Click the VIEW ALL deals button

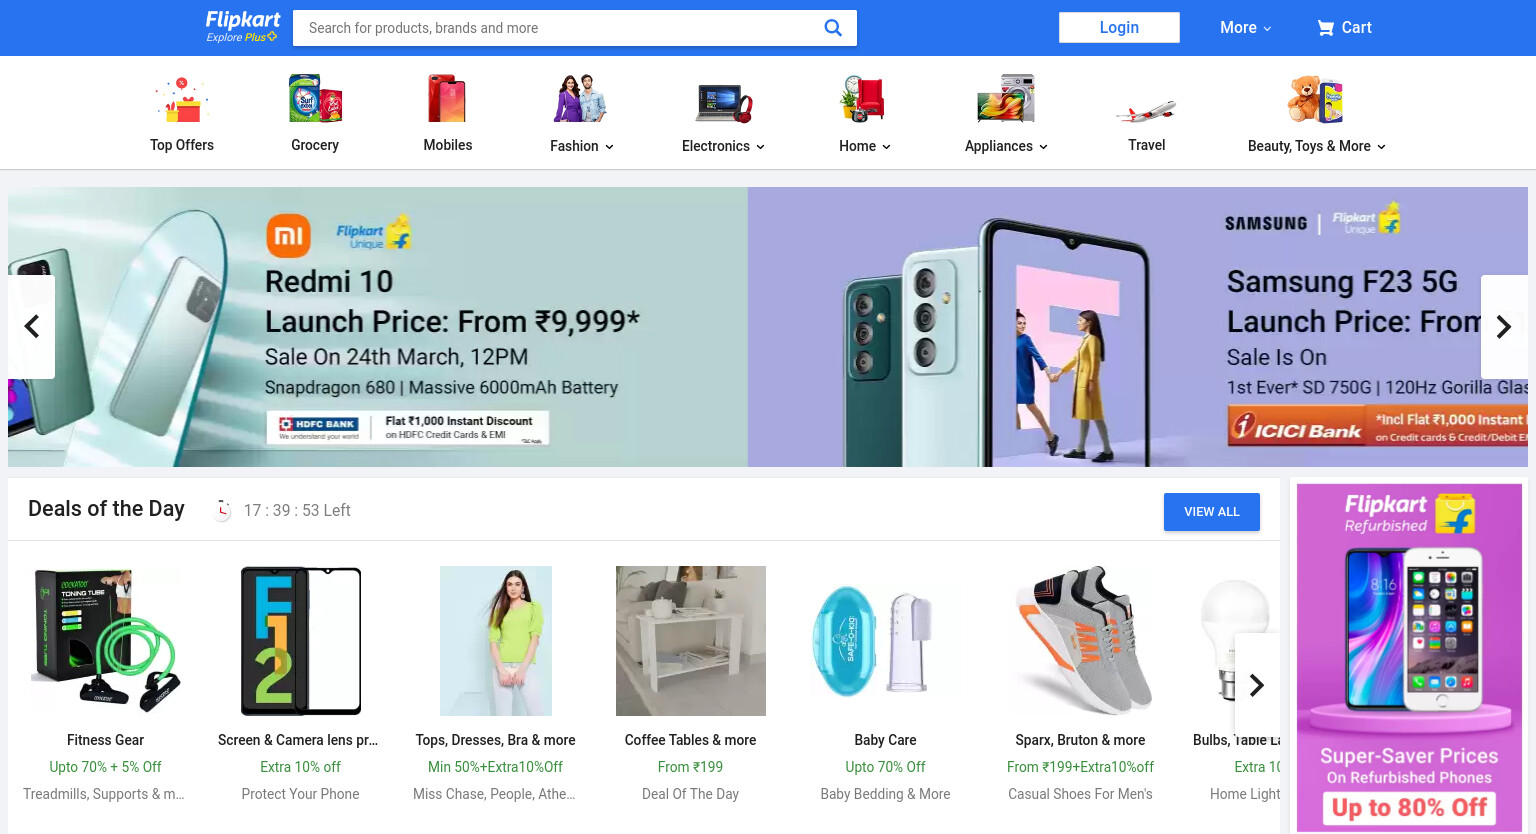coord(1212,512)
